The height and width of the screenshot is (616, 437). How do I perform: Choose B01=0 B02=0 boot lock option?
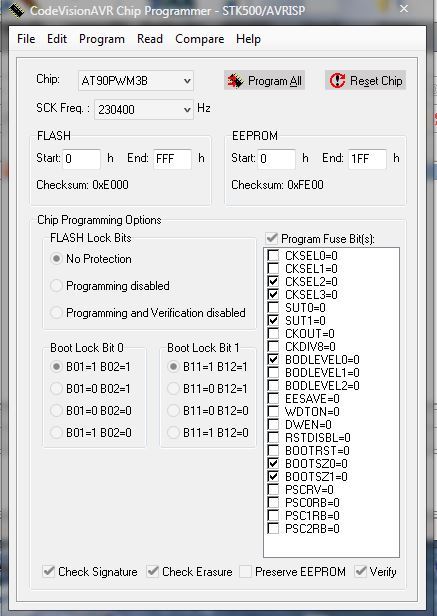[x=56, y=411]
